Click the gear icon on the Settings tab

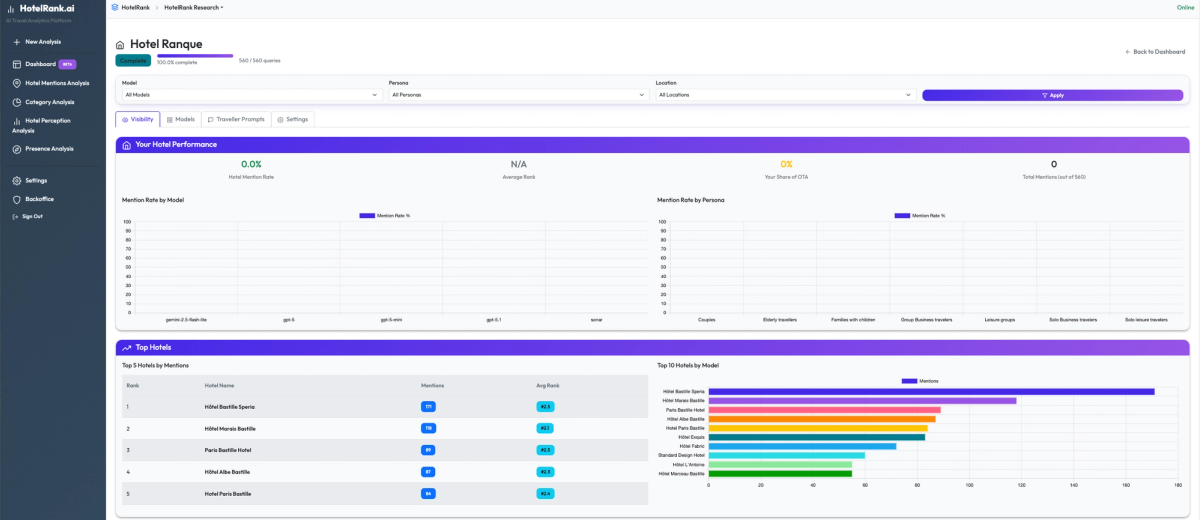coord(280,119)
